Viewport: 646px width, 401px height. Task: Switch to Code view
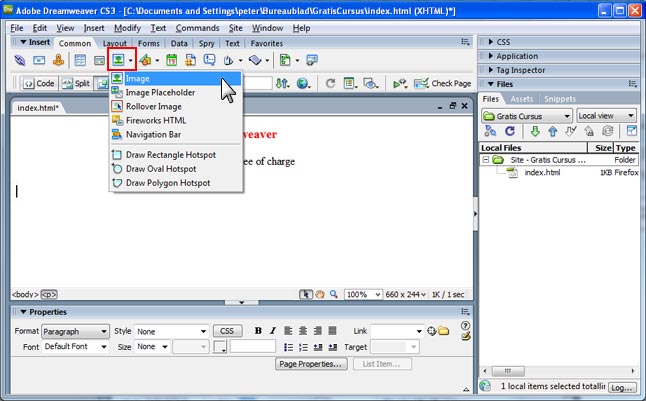40,84
